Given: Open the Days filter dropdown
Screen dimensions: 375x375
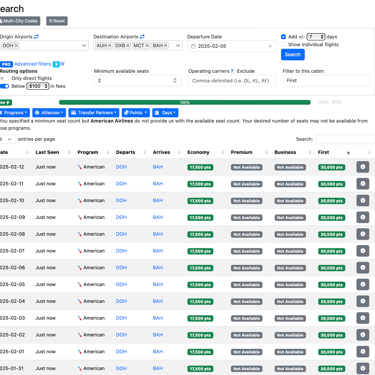Looking at the screenshot, I should [165, 113].
